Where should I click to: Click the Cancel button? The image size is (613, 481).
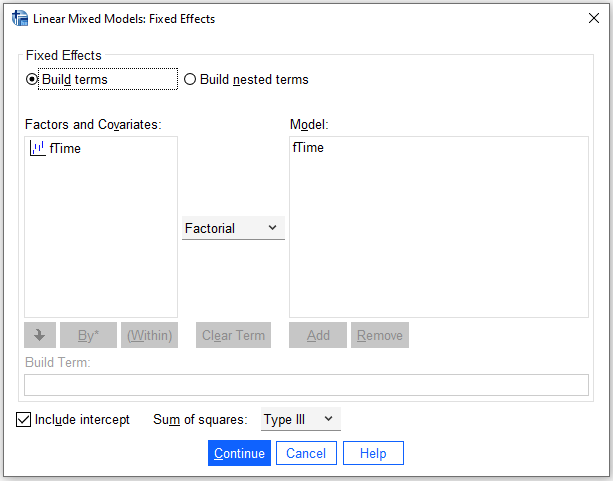(306, 453)
